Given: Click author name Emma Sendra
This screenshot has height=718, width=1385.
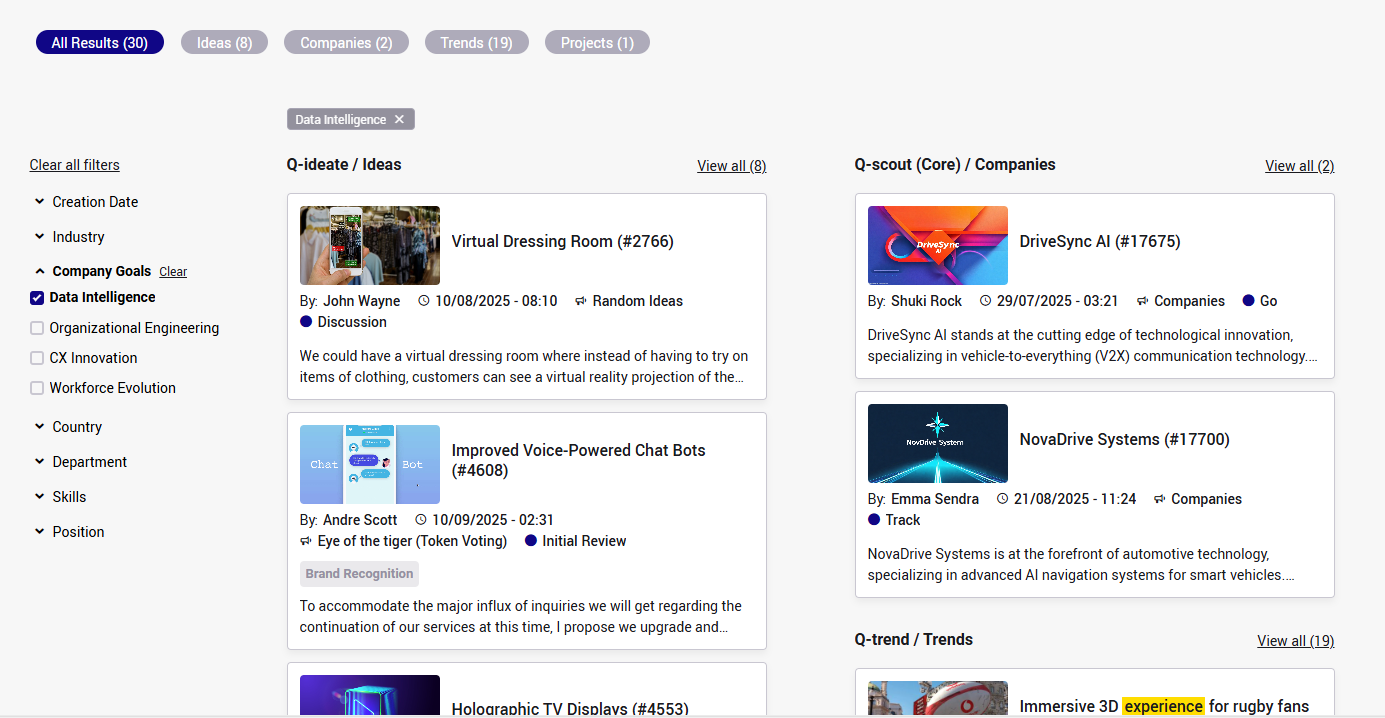Looking at the screenshot, I should click(x=935, y=499).
